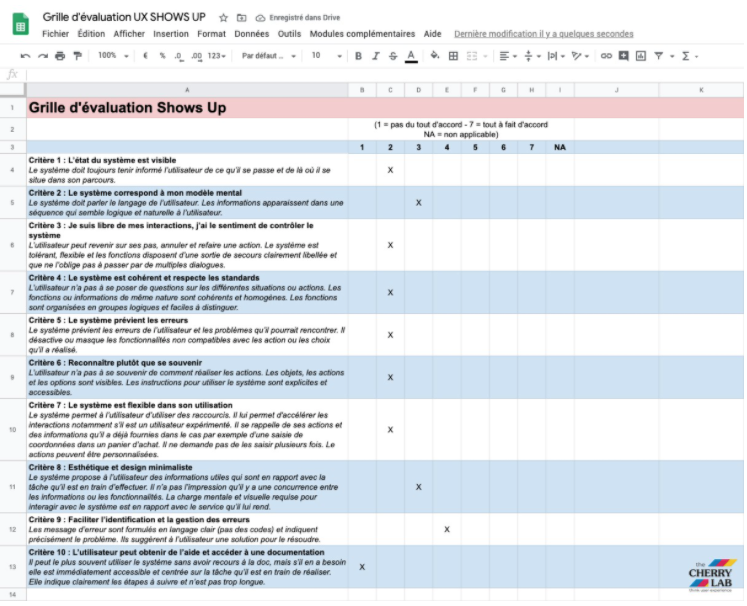Increase decimal places icon
Image resolution: width=747 pixels, height=606 pixels.
(x=196, y=56)
